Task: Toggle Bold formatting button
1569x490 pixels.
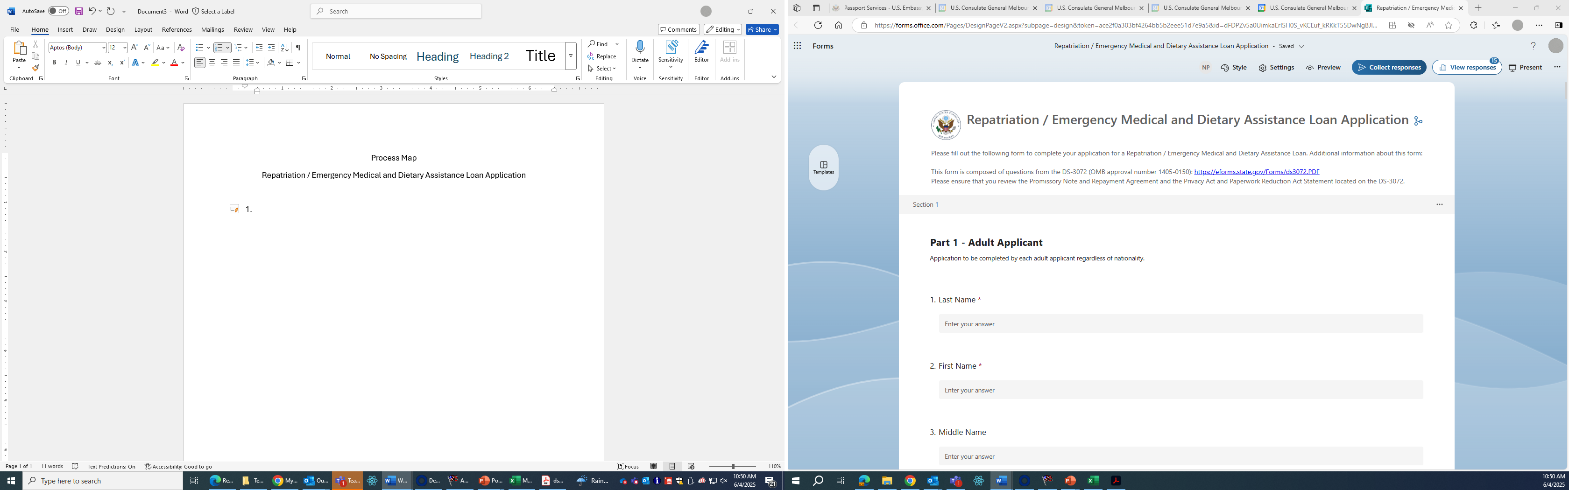Action: pyautogui.click(x=54, y=62)
